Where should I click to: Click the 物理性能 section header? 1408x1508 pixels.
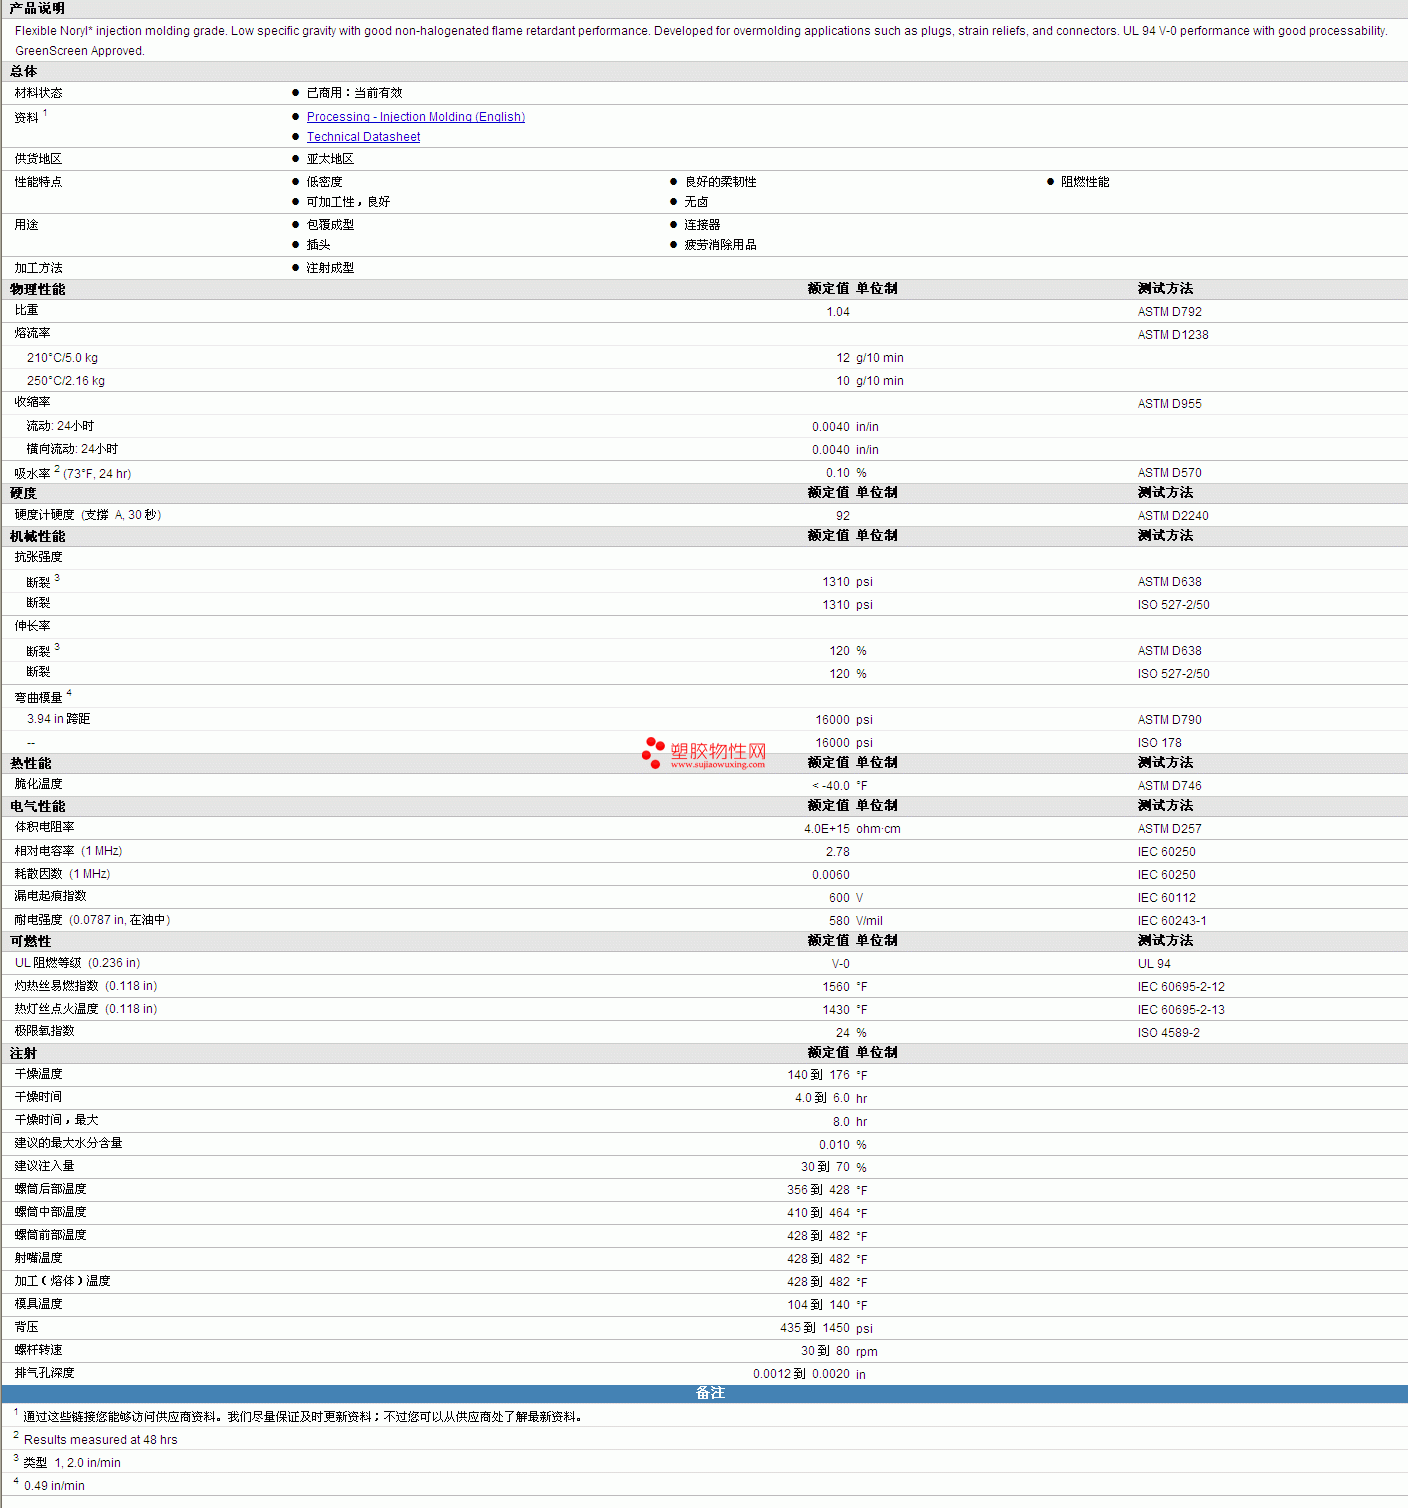coord(37,289)
